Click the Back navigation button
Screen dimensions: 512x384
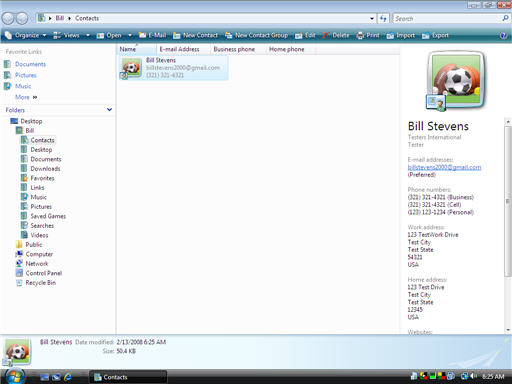[x=8, y=18]
